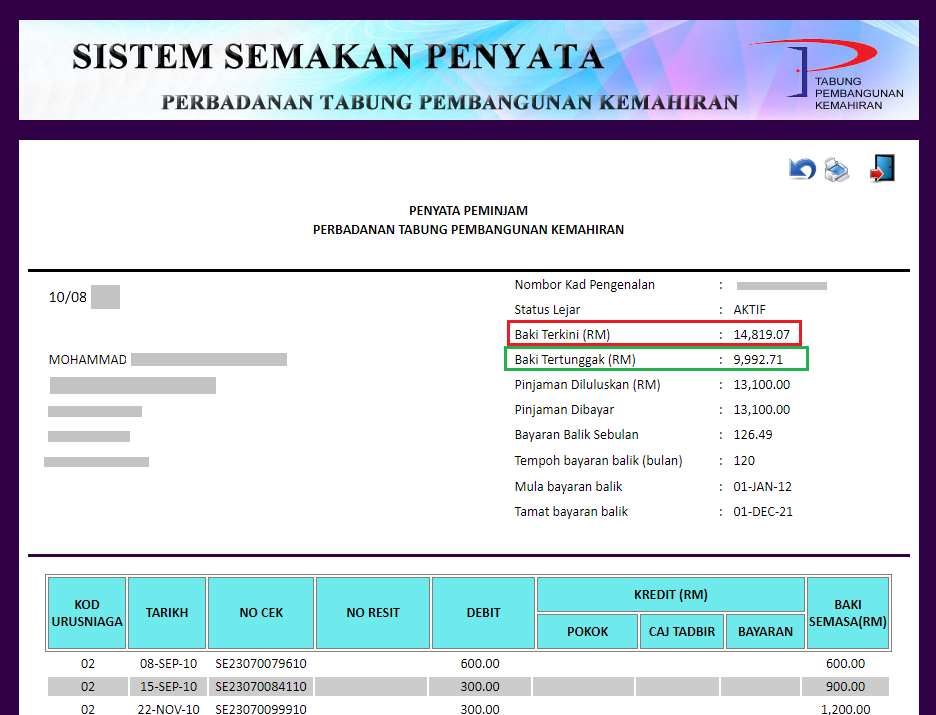Click the NO RESIT column header

tap(373, 613)
